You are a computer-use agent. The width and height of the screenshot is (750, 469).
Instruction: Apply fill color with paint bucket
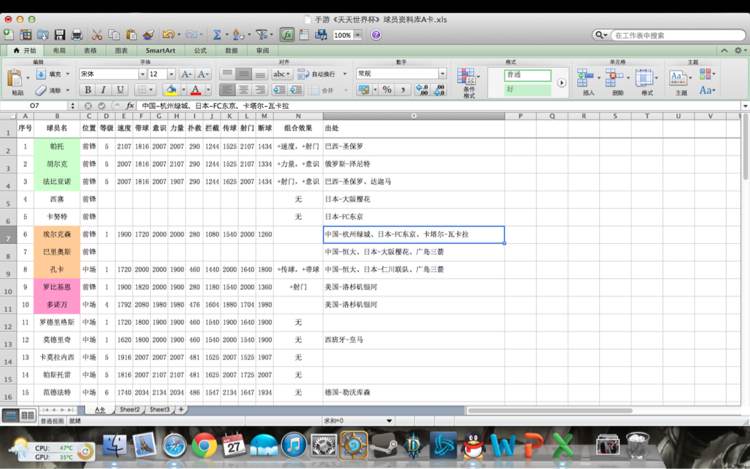click(x=171, y=89)
